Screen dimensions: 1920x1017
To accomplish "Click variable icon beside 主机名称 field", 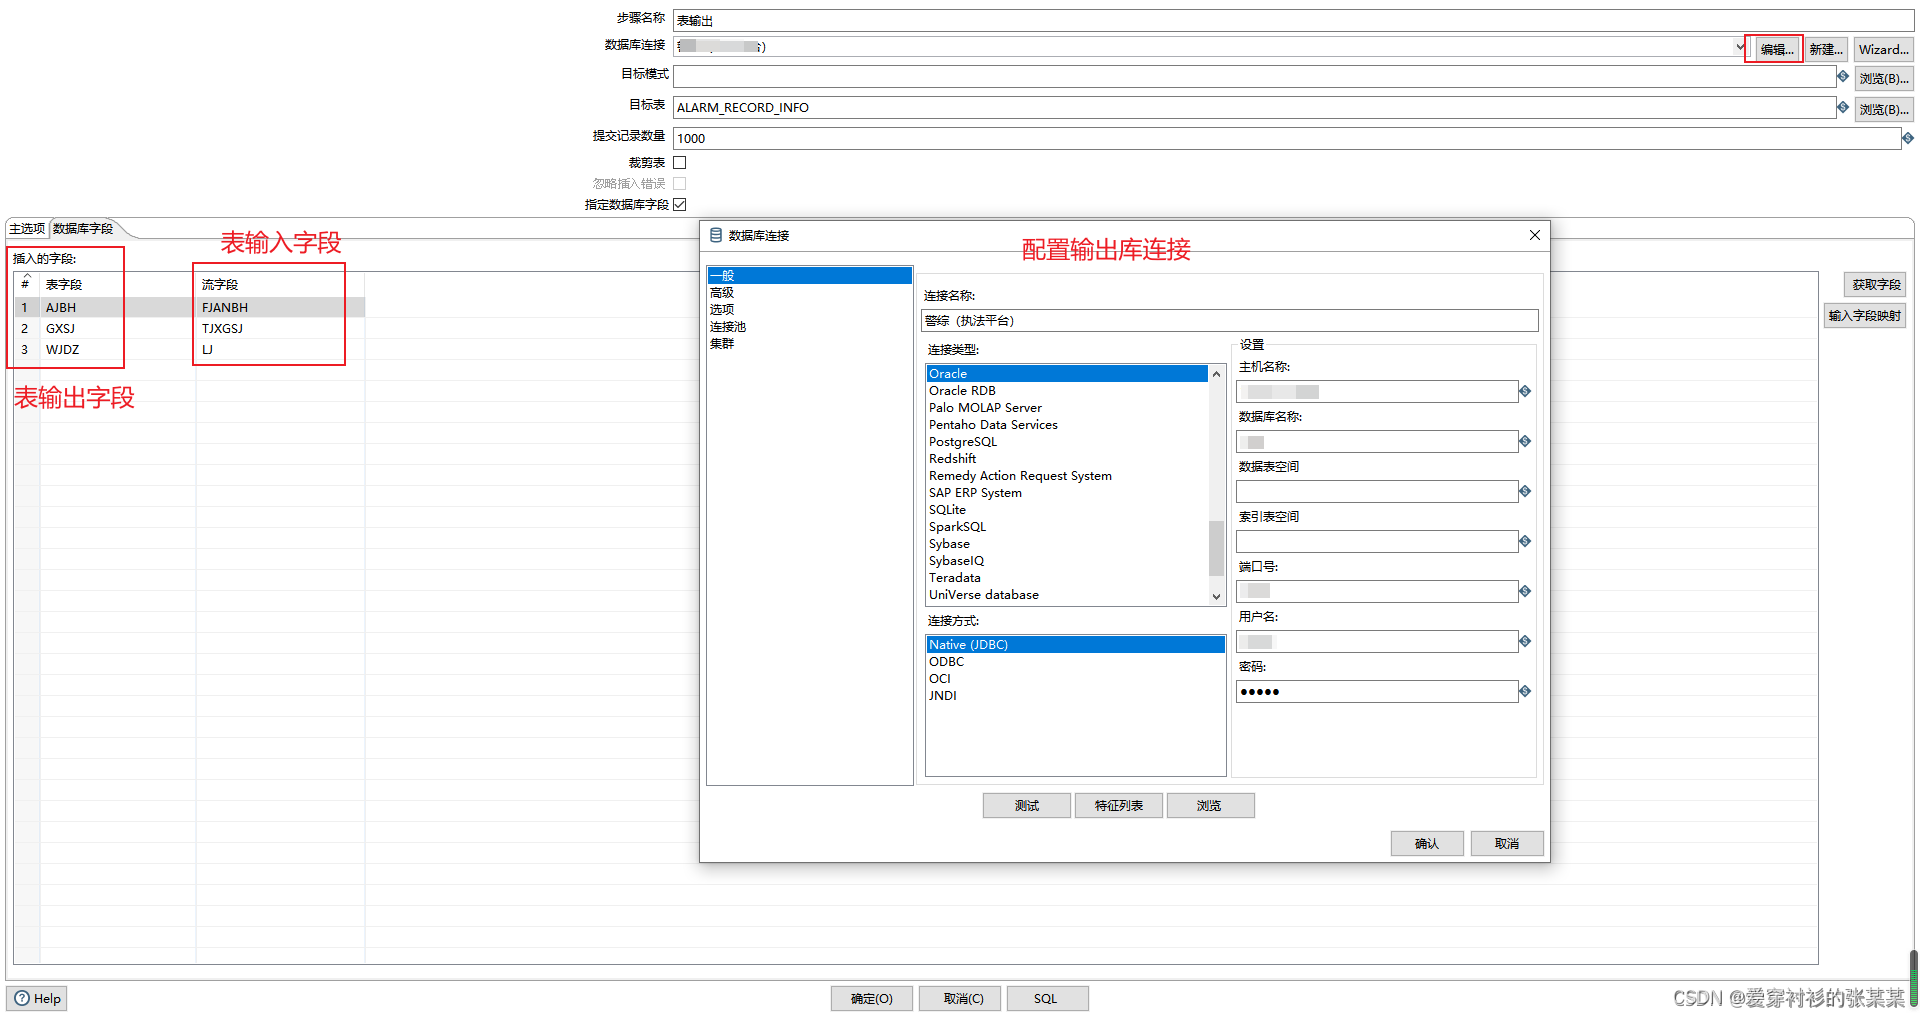I will point(1525,391).
